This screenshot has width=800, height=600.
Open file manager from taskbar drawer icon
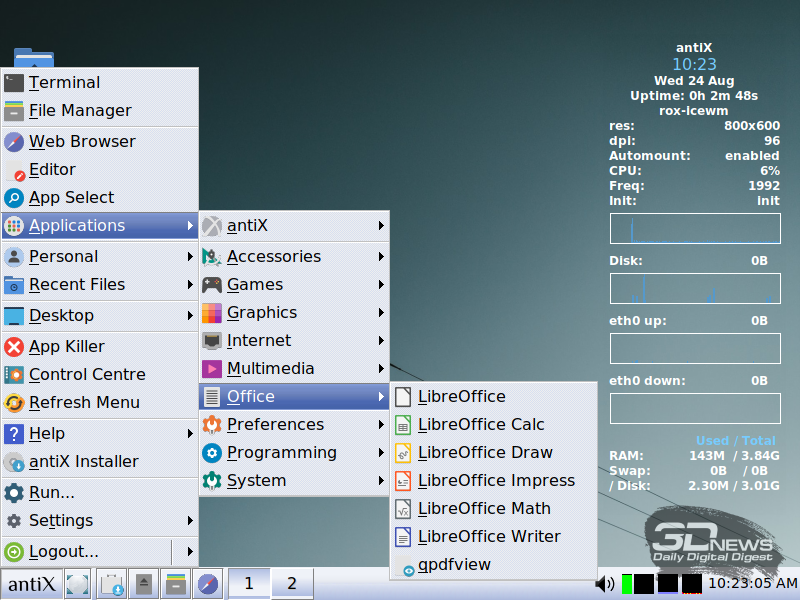coord(176,583)
